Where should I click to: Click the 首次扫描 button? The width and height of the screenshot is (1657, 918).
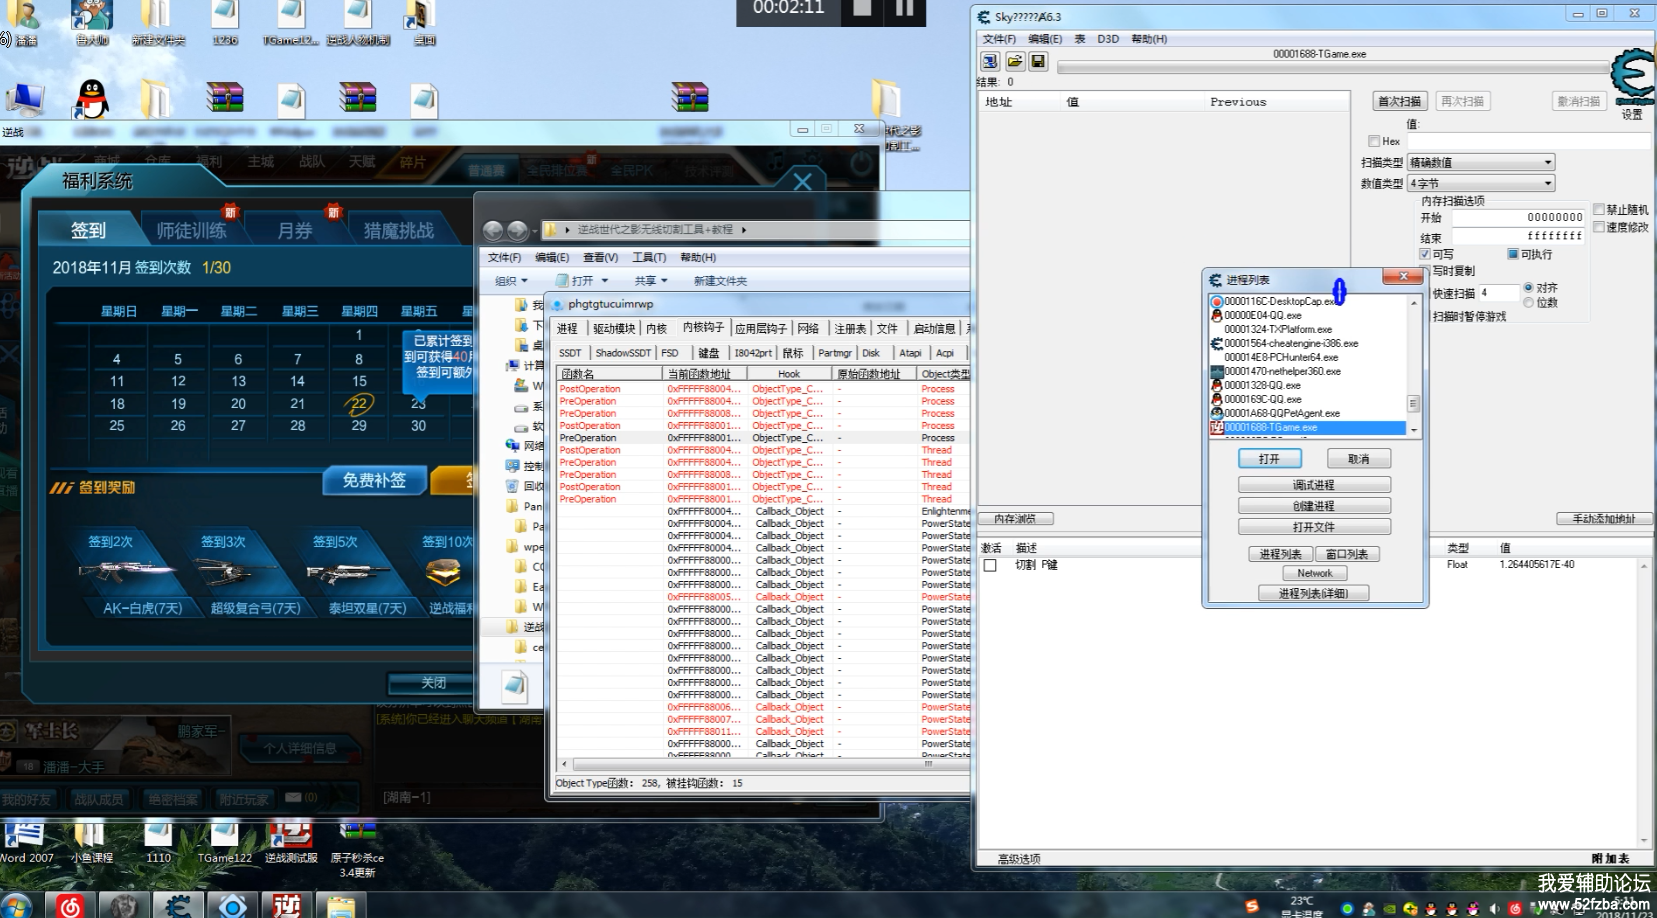click(x=1399, y=101)
